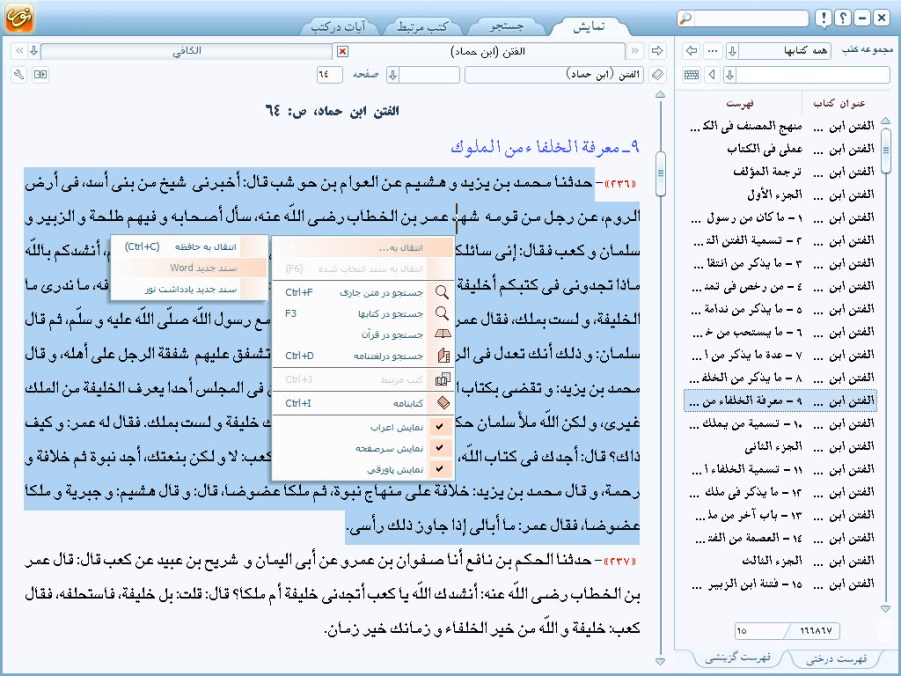Click the left arrow beside the three-dots button
Screen dimensions: 901x676
[691, 51]
